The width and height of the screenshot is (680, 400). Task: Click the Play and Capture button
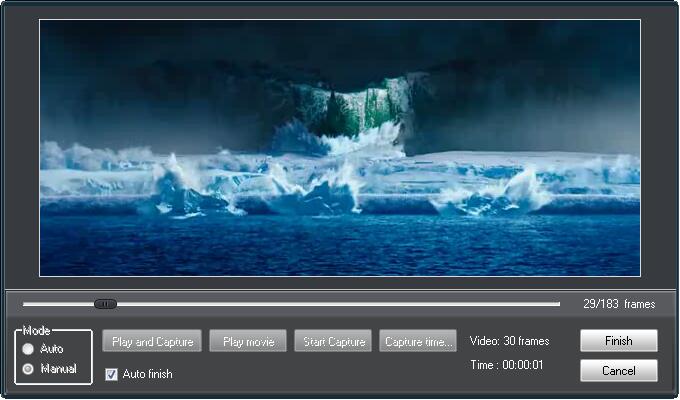point(152,341)
